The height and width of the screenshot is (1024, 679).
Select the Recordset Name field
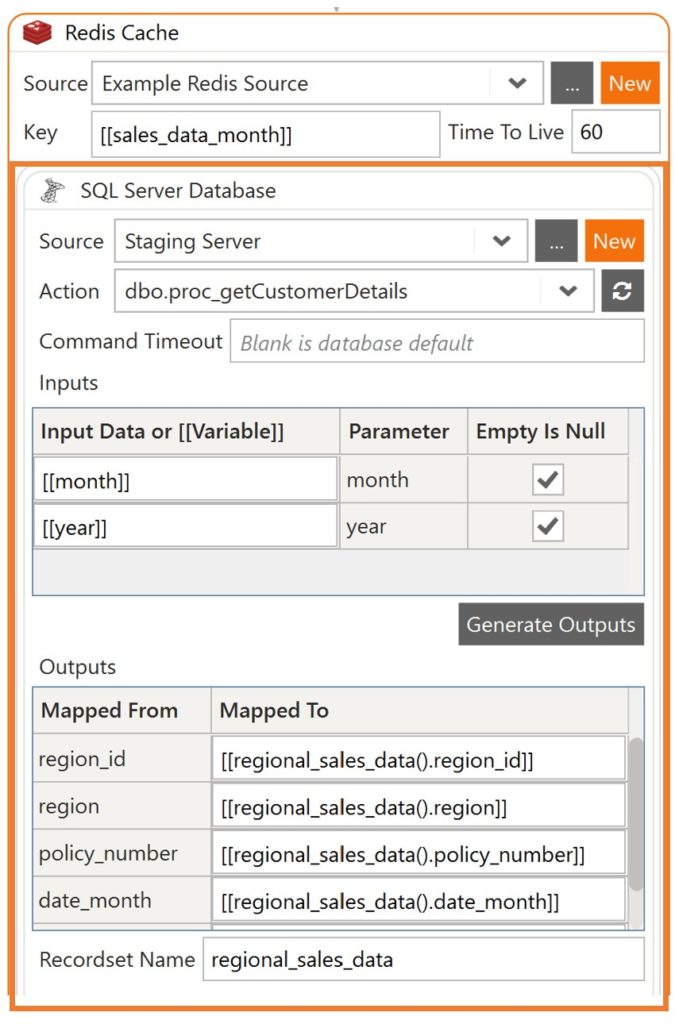[420, 960]
